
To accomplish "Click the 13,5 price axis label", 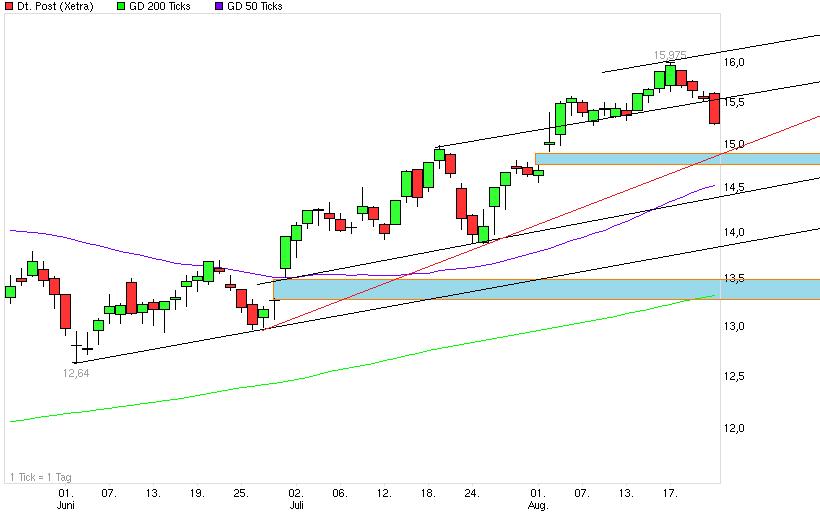I will [x=734, y=278].
